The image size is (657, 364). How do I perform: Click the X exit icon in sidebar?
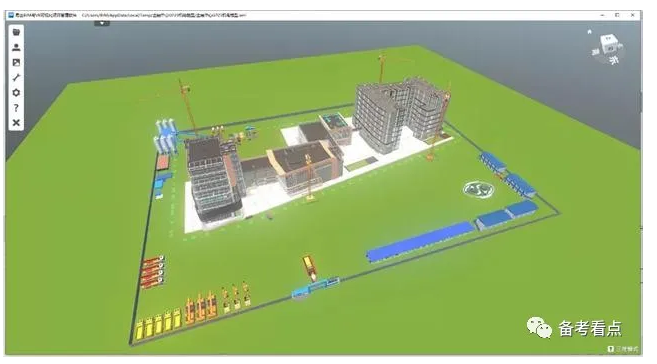click(16, 123)
